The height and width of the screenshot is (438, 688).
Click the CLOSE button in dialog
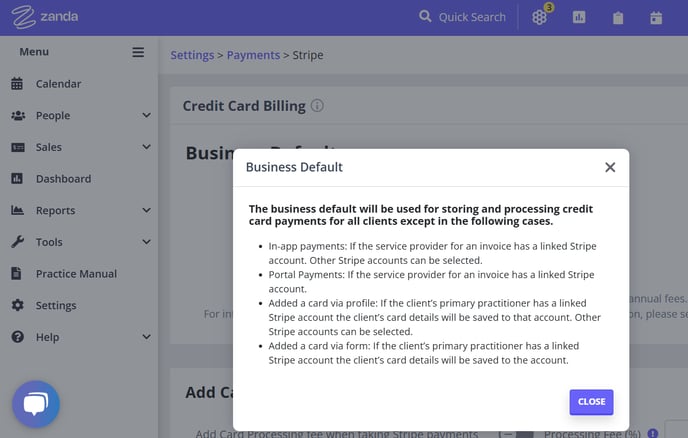(591, 402)
